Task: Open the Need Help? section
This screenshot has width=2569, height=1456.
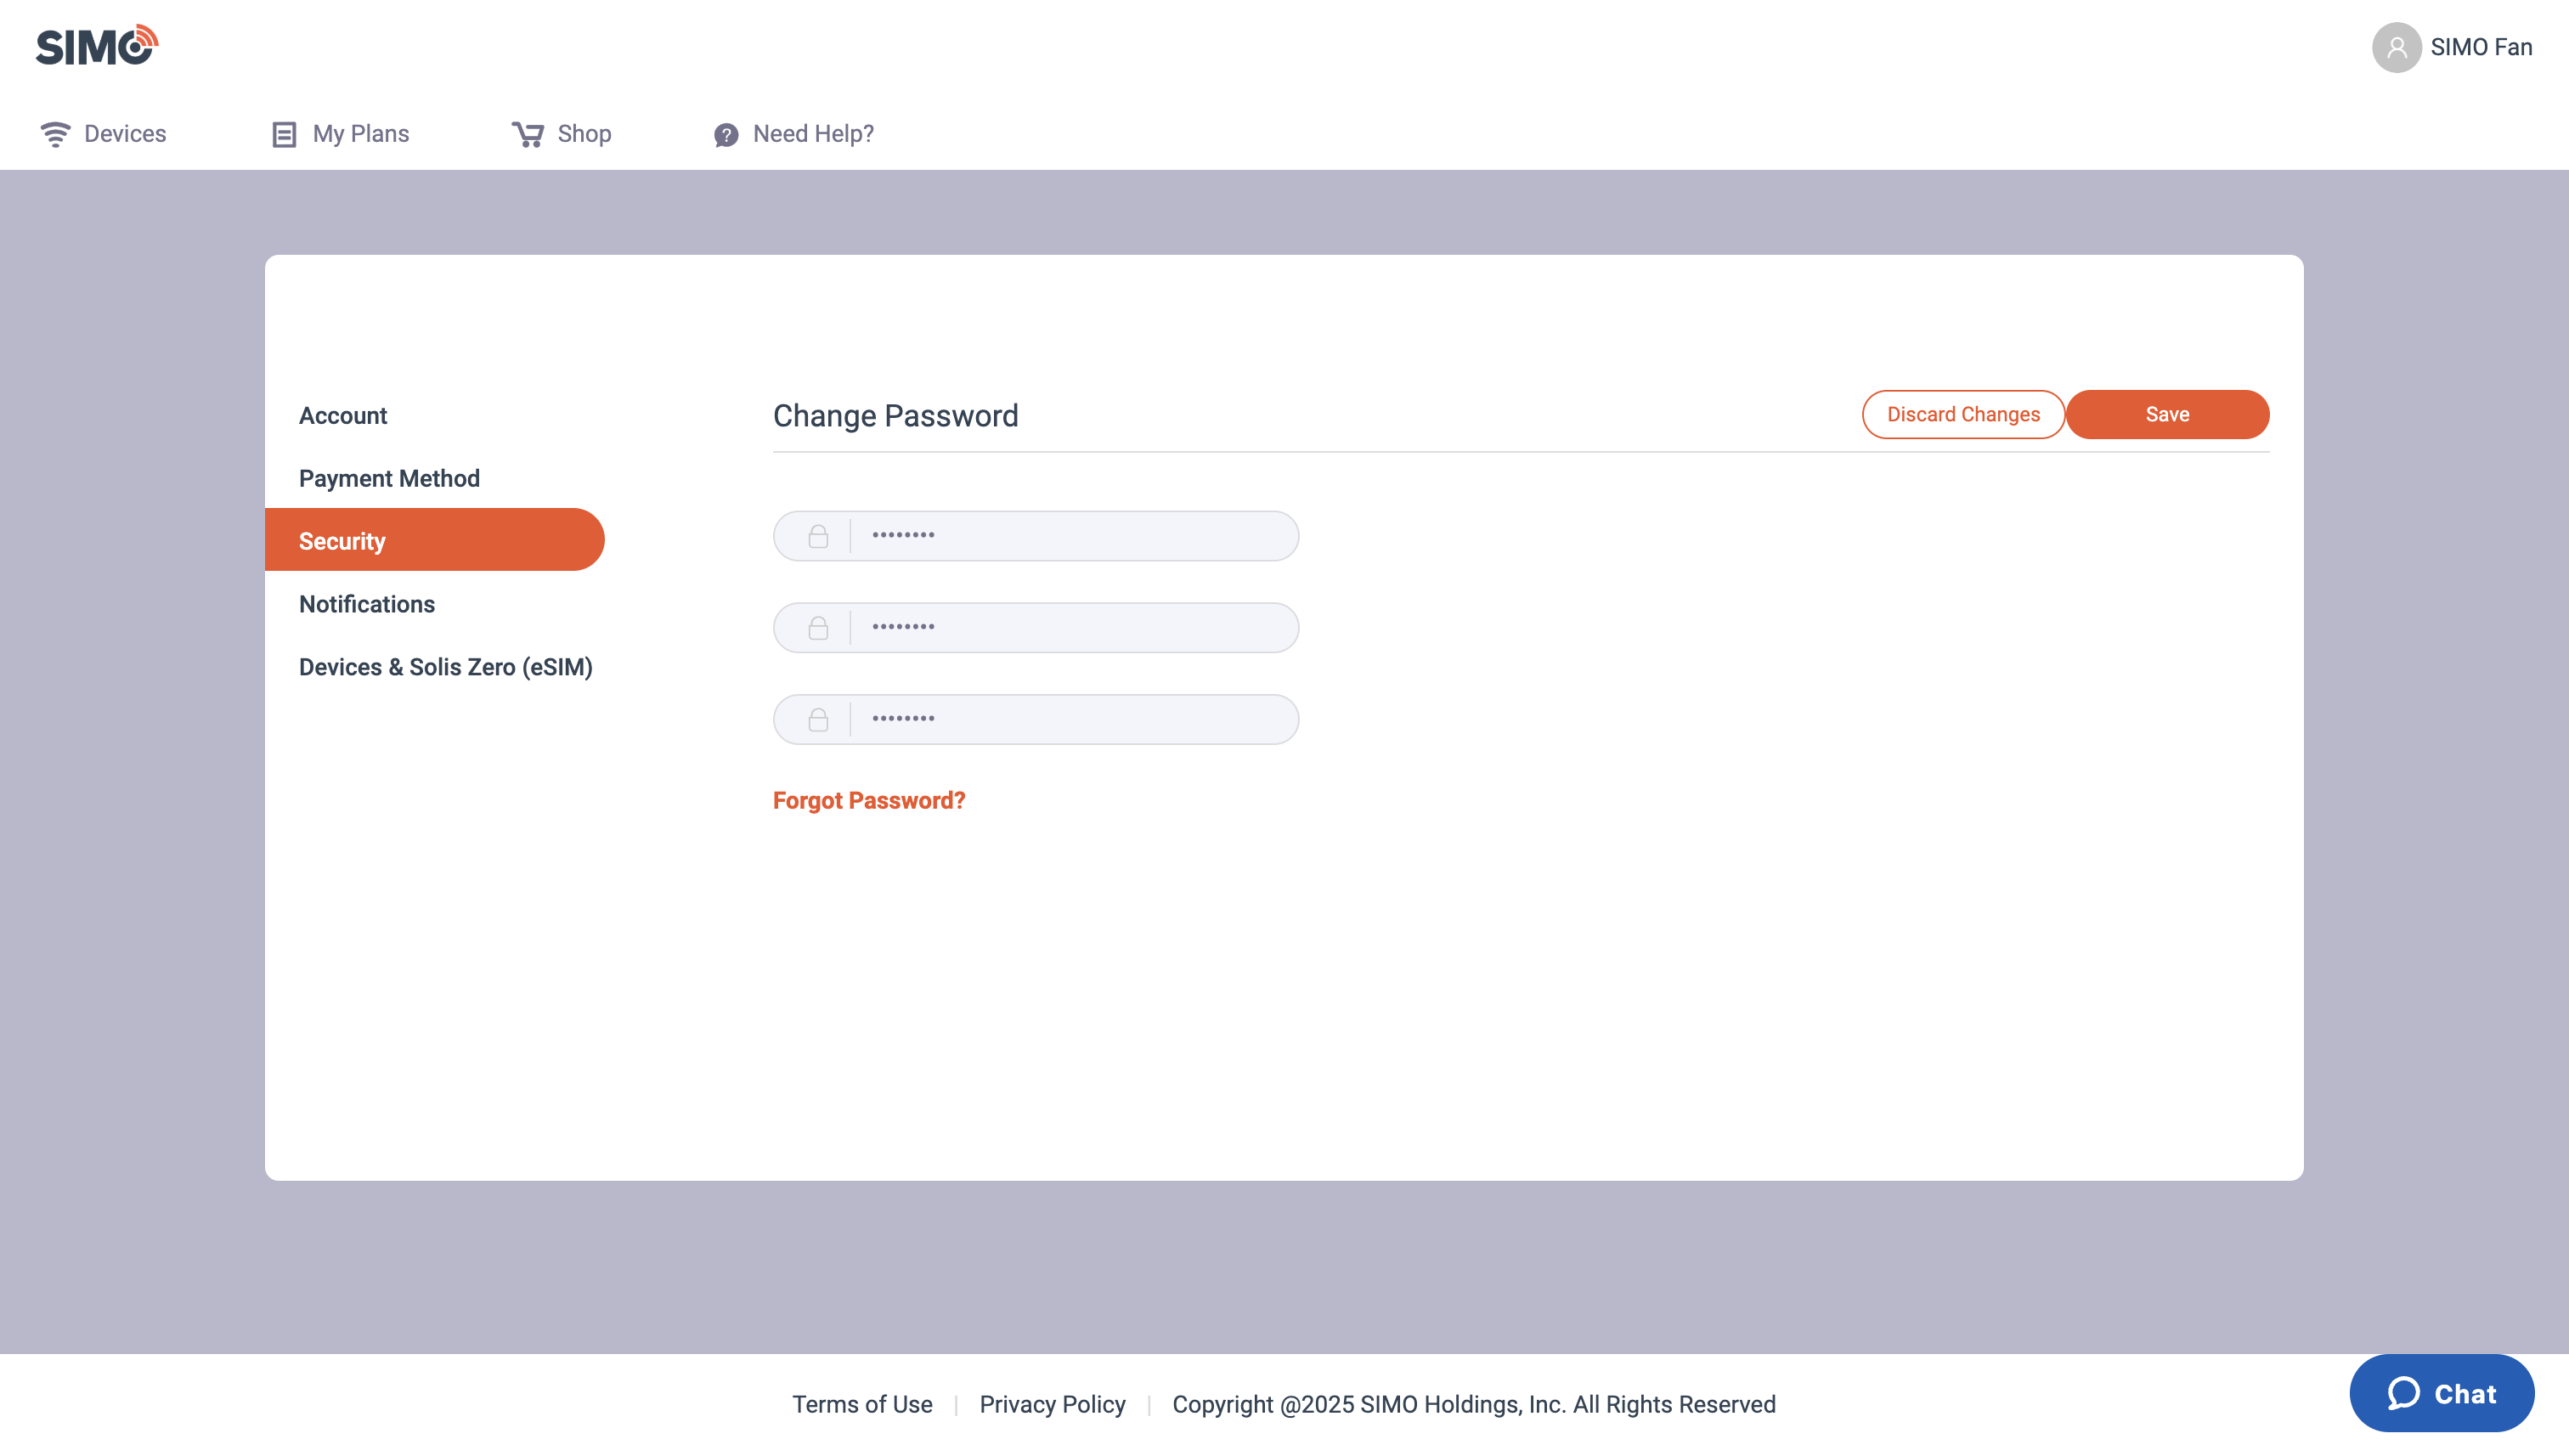Action: [793, 134]
